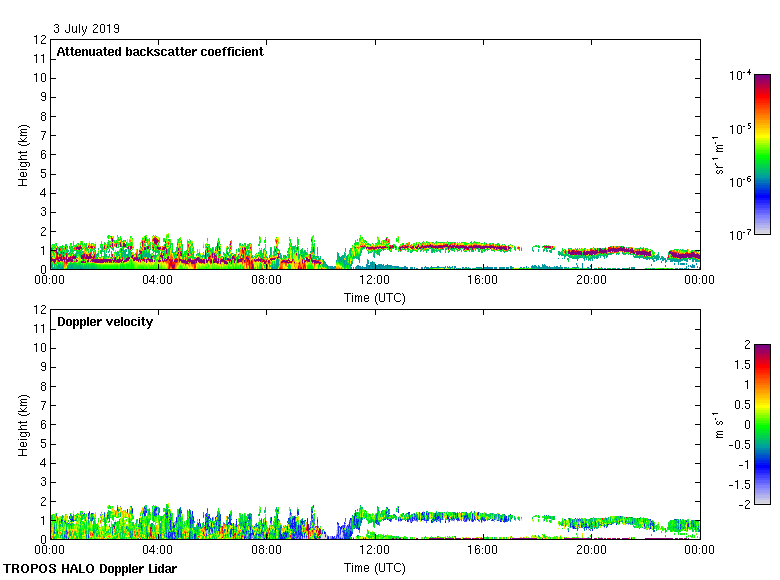Viewport: 780px width, 580px height.
Task: Select the Attenuated backscatter coefficient plot title
Action: (x=160, y=52)
